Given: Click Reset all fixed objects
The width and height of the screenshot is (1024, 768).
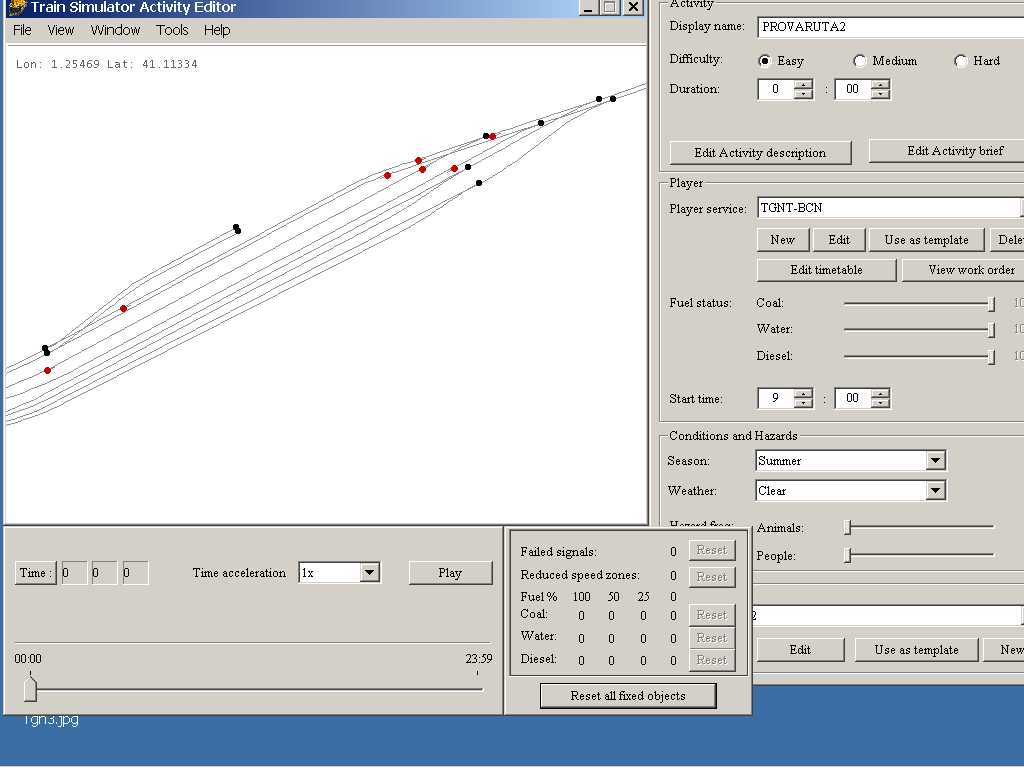Looking at the screenshot, I should point(628,696).
